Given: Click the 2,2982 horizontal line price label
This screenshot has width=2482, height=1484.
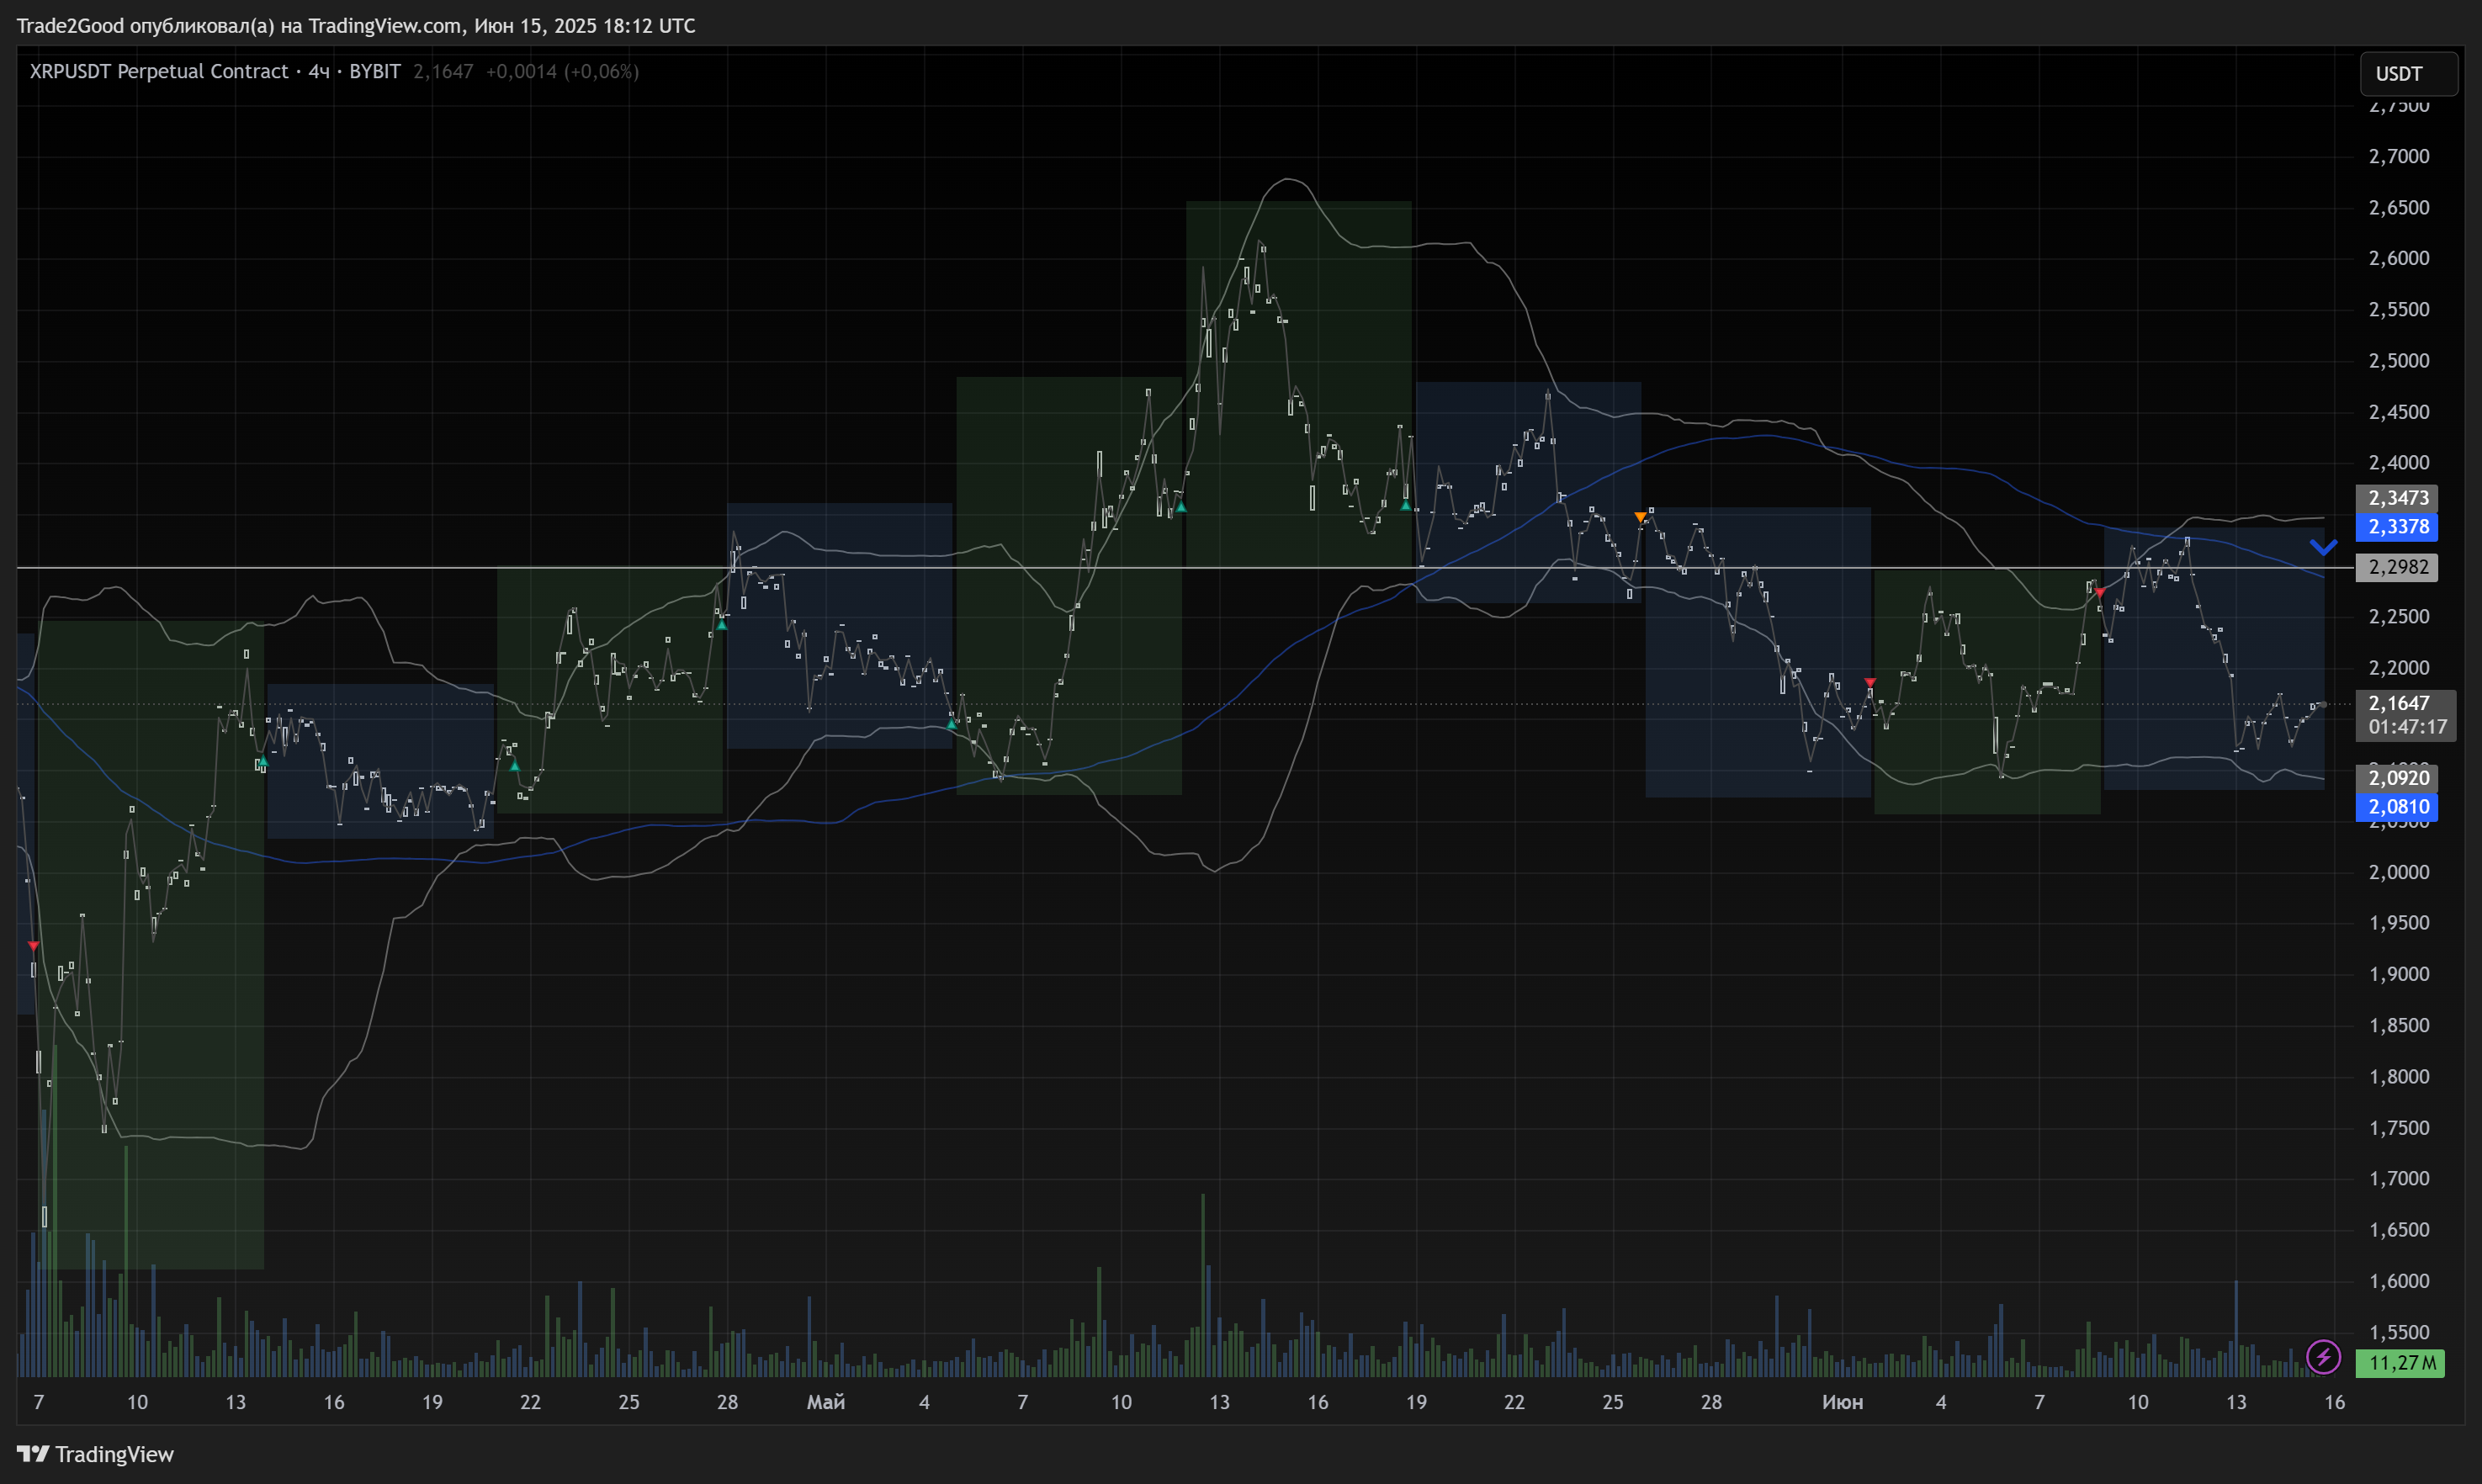Looking at the screenshot, I should click(x=2397, y=567).
